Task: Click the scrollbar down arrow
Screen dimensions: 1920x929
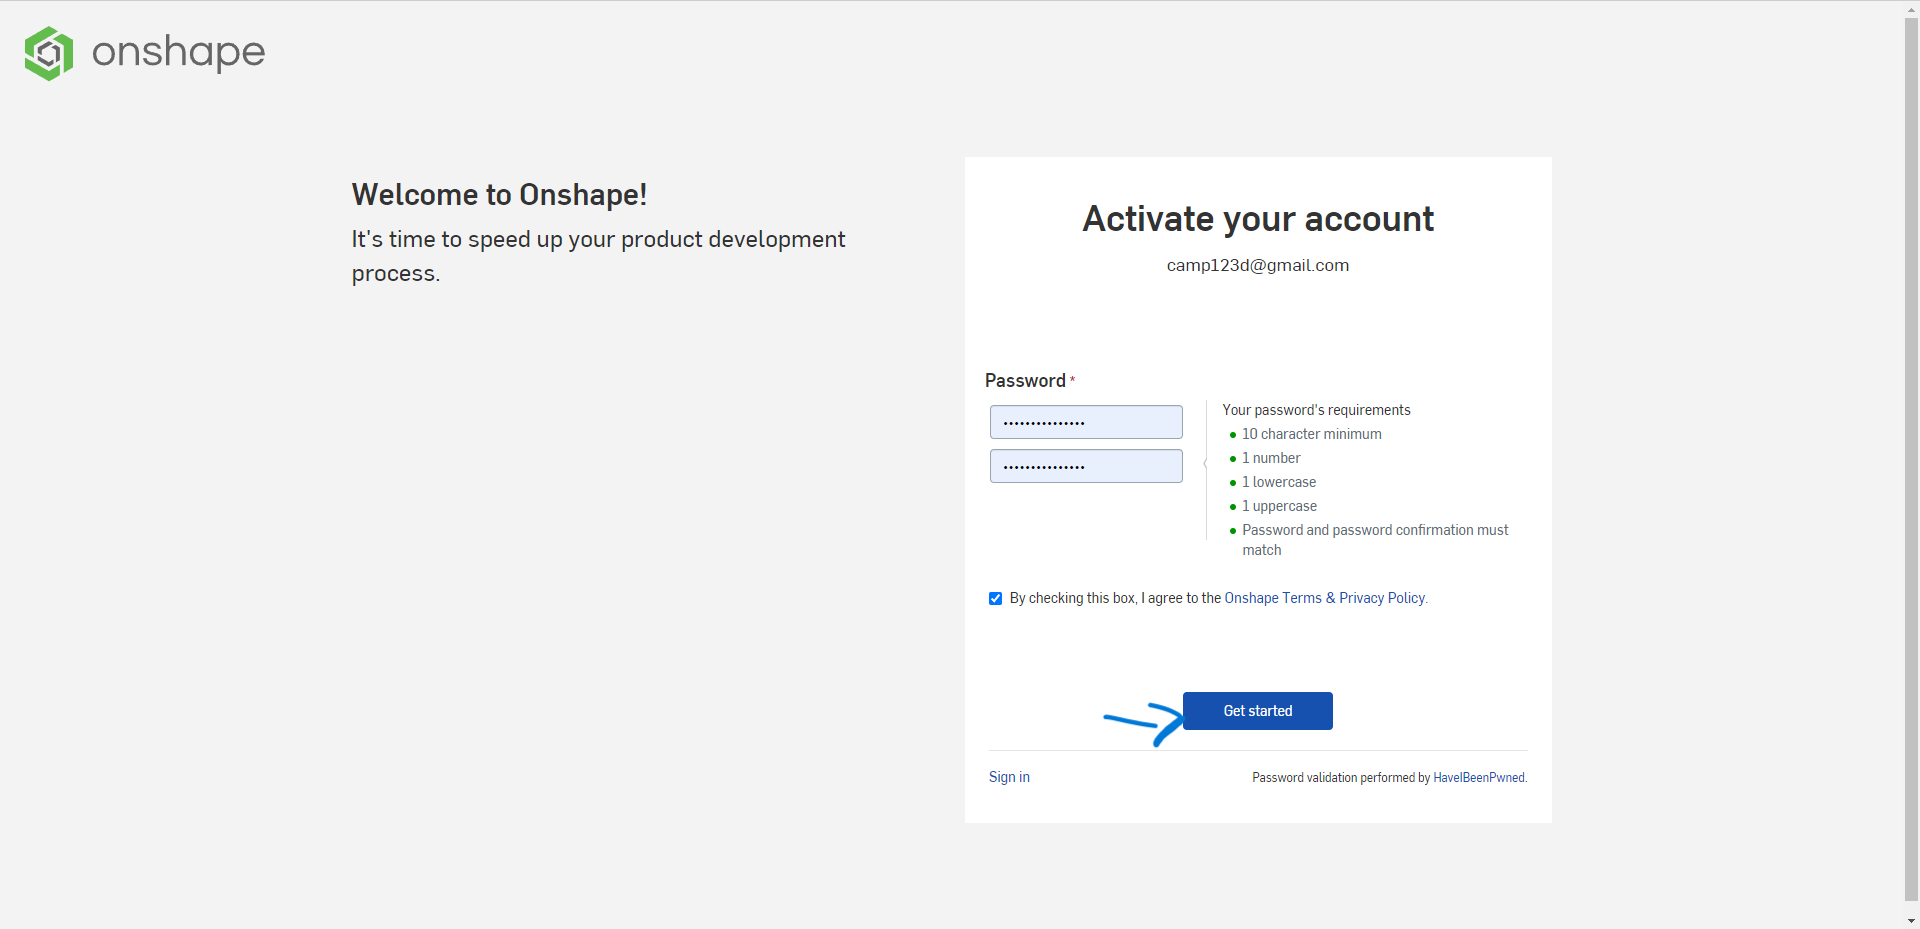Action: [1911, 921]
